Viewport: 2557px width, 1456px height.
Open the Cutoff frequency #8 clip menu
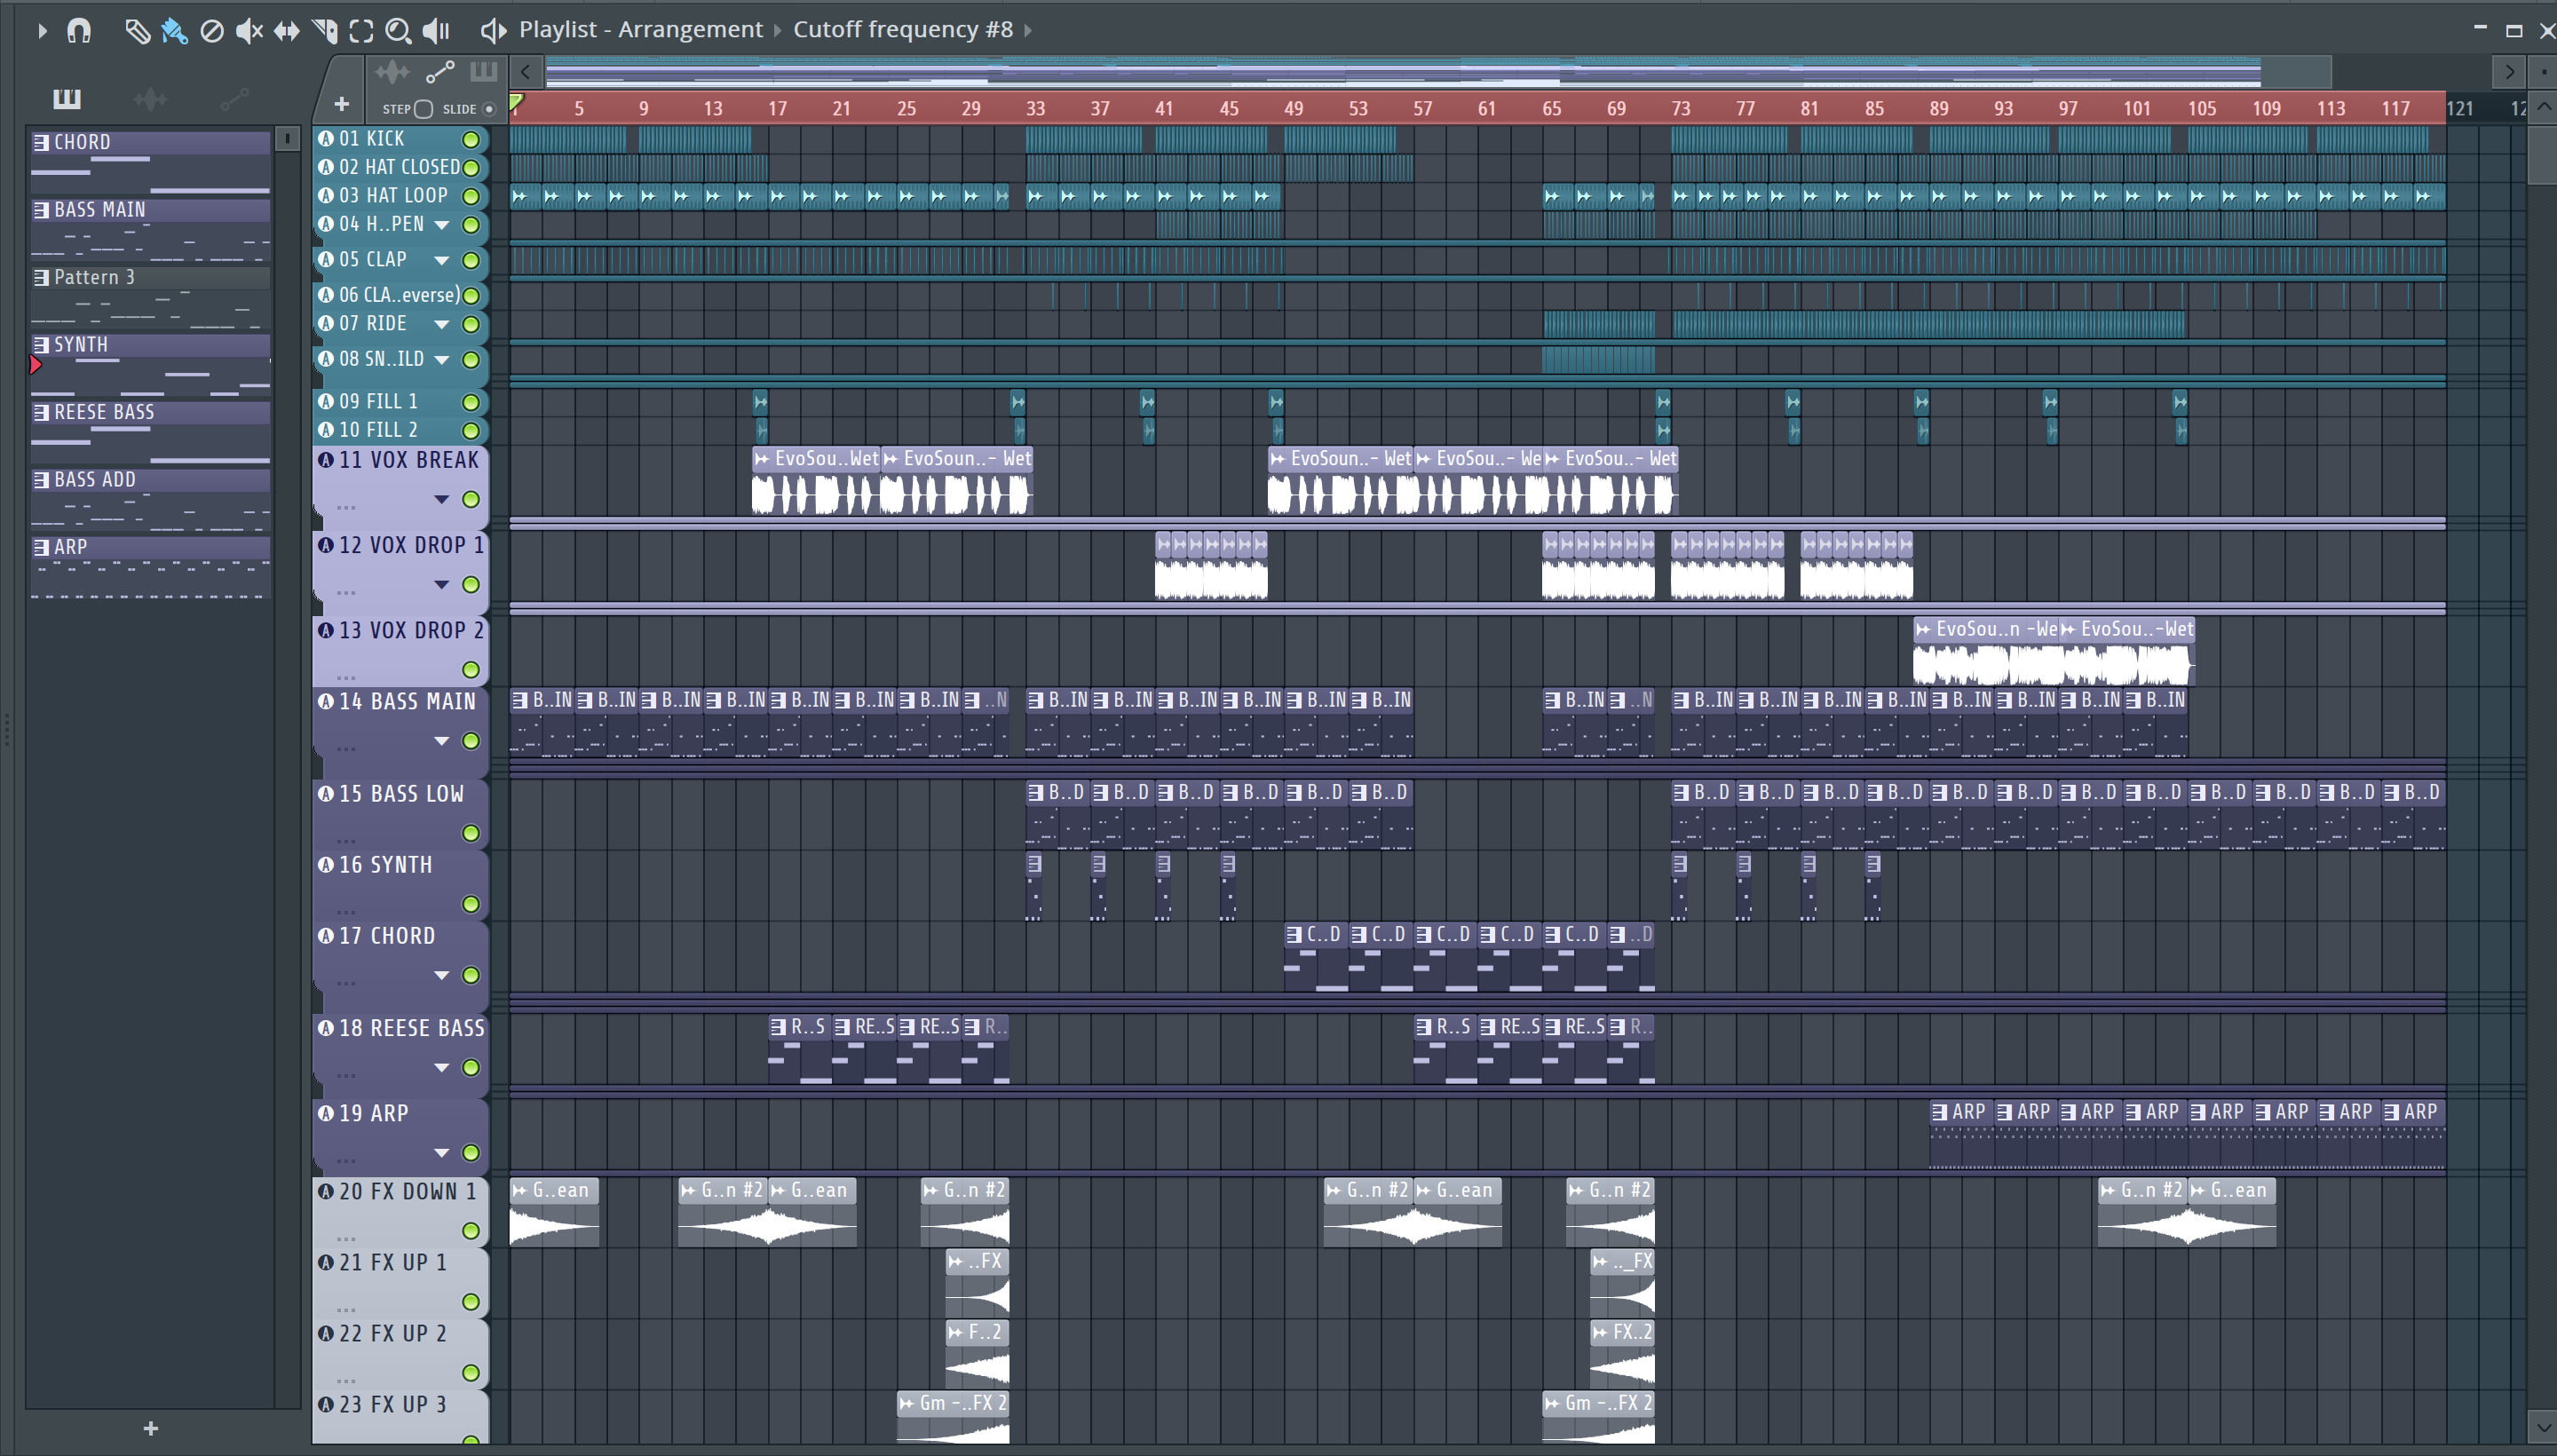pos(902,30)
